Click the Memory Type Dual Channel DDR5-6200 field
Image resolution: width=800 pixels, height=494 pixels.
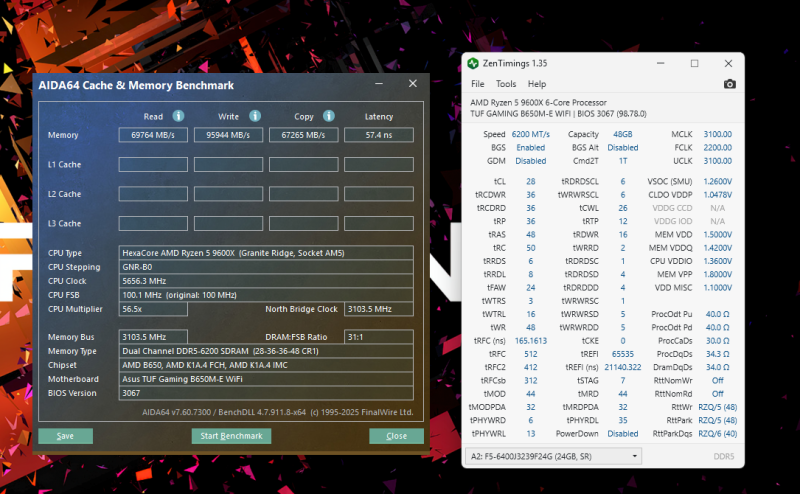[x=266, y=351]
